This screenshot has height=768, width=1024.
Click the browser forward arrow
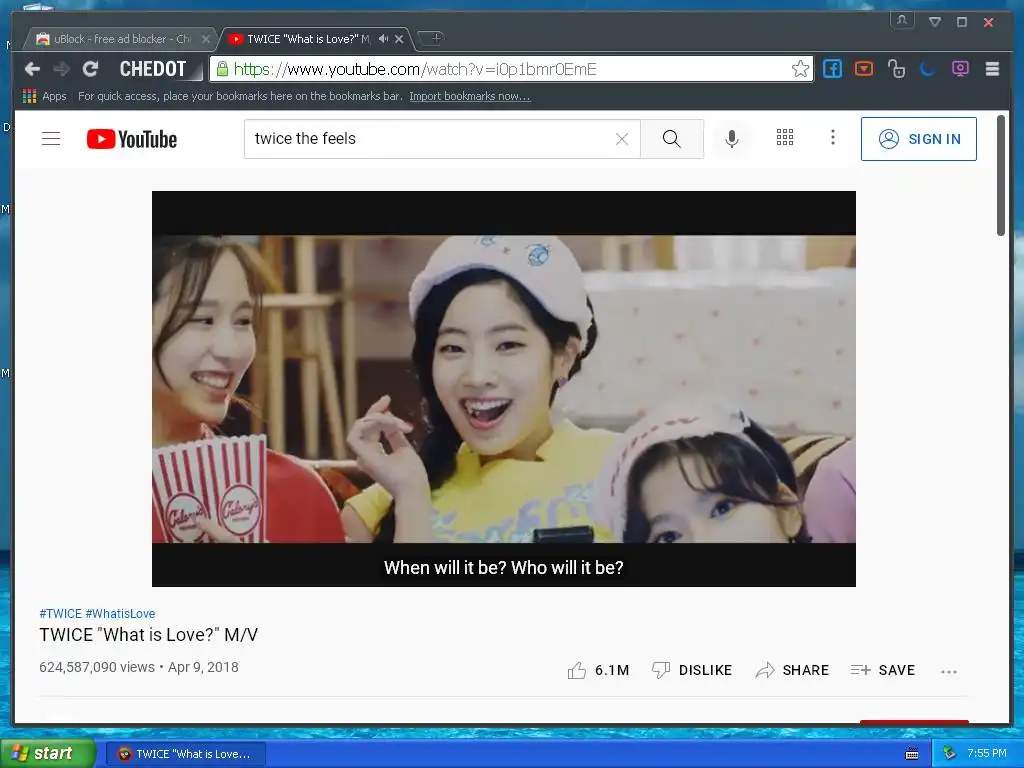coord(61,69)
